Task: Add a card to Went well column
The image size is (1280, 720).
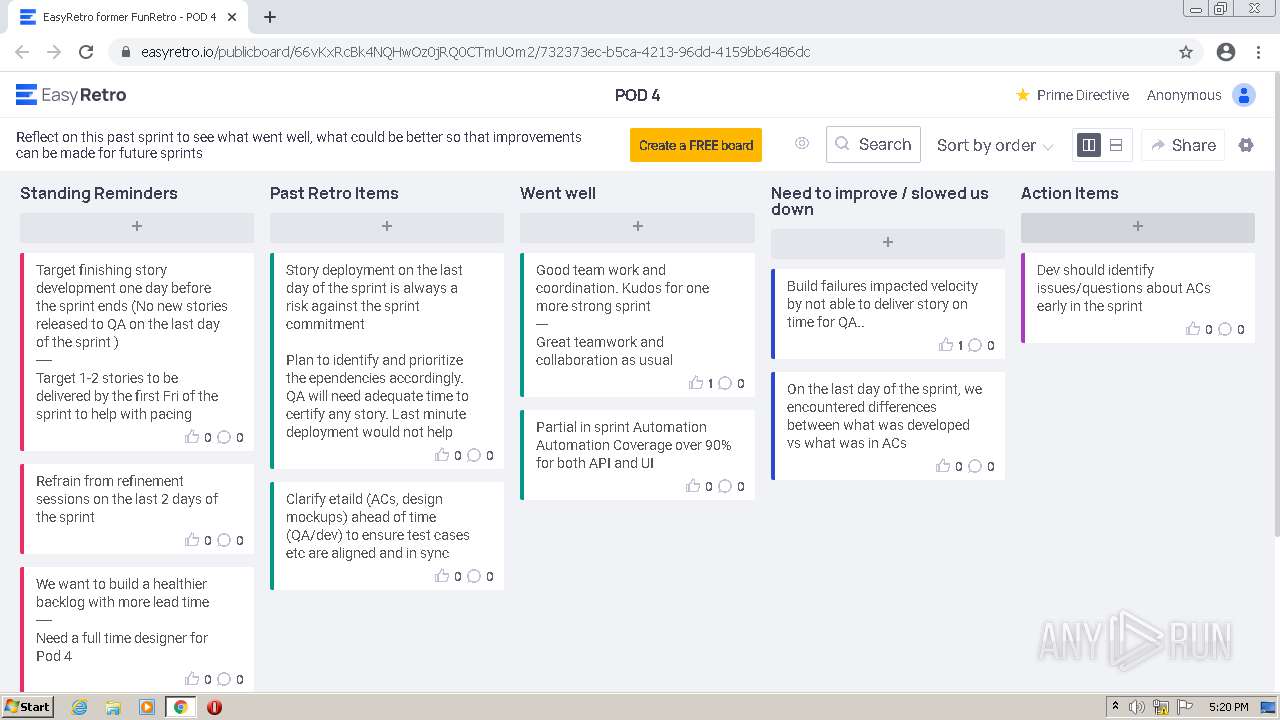Action: click(x=637, y=227)
